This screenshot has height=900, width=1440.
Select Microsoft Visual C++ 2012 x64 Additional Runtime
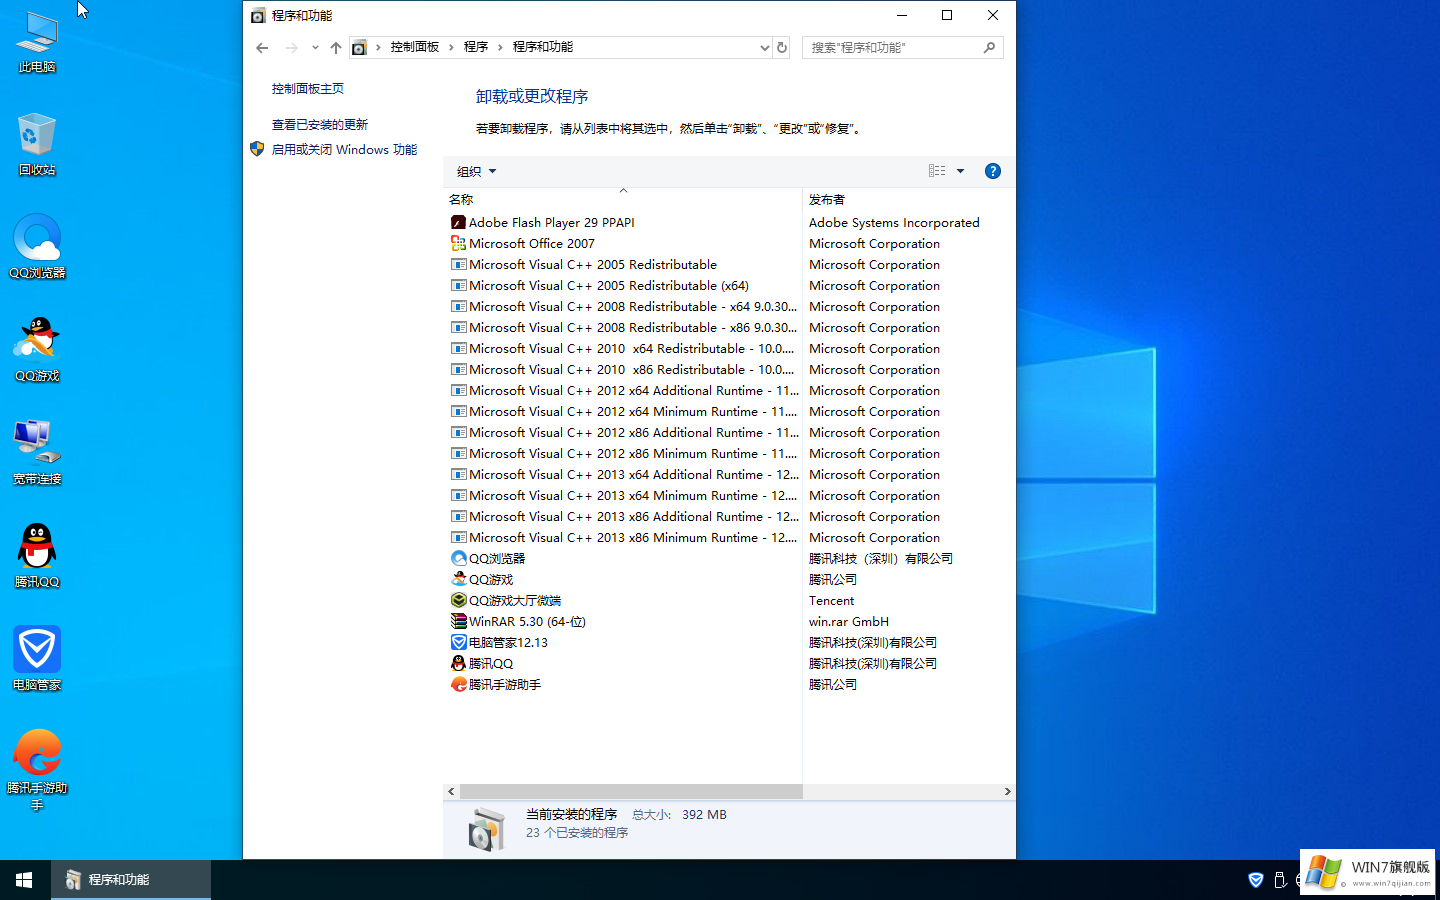click(x=633, y=390)
